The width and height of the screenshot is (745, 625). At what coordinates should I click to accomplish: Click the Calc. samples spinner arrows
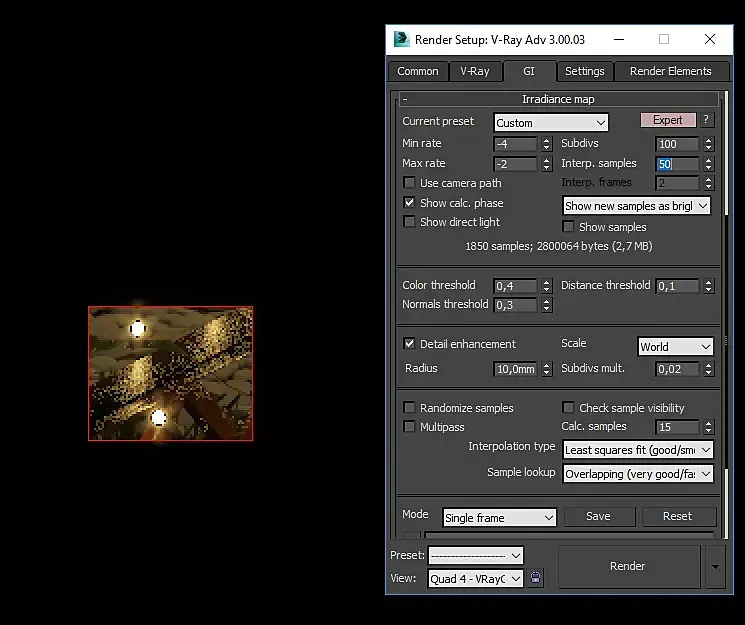click(x=708, y=427)
